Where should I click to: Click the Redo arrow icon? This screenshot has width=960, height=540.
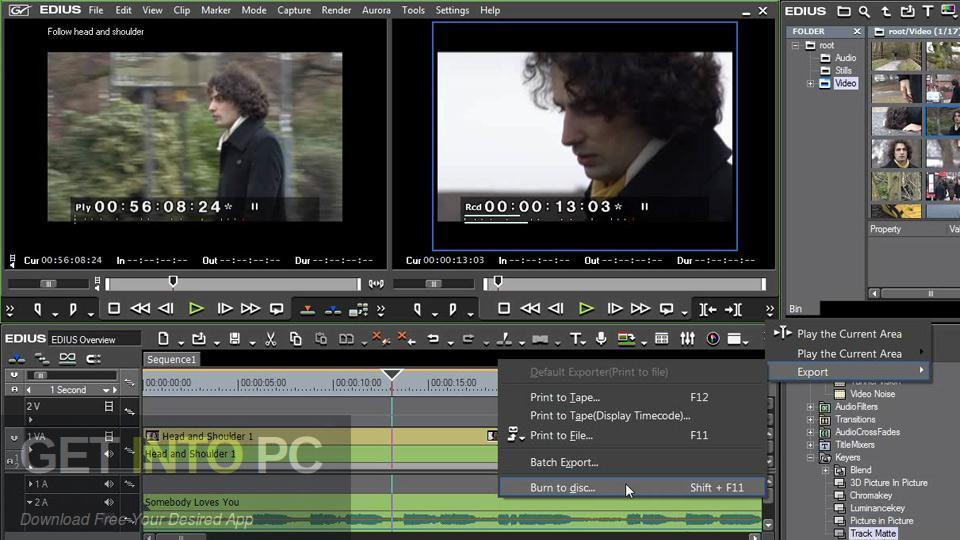468,339
